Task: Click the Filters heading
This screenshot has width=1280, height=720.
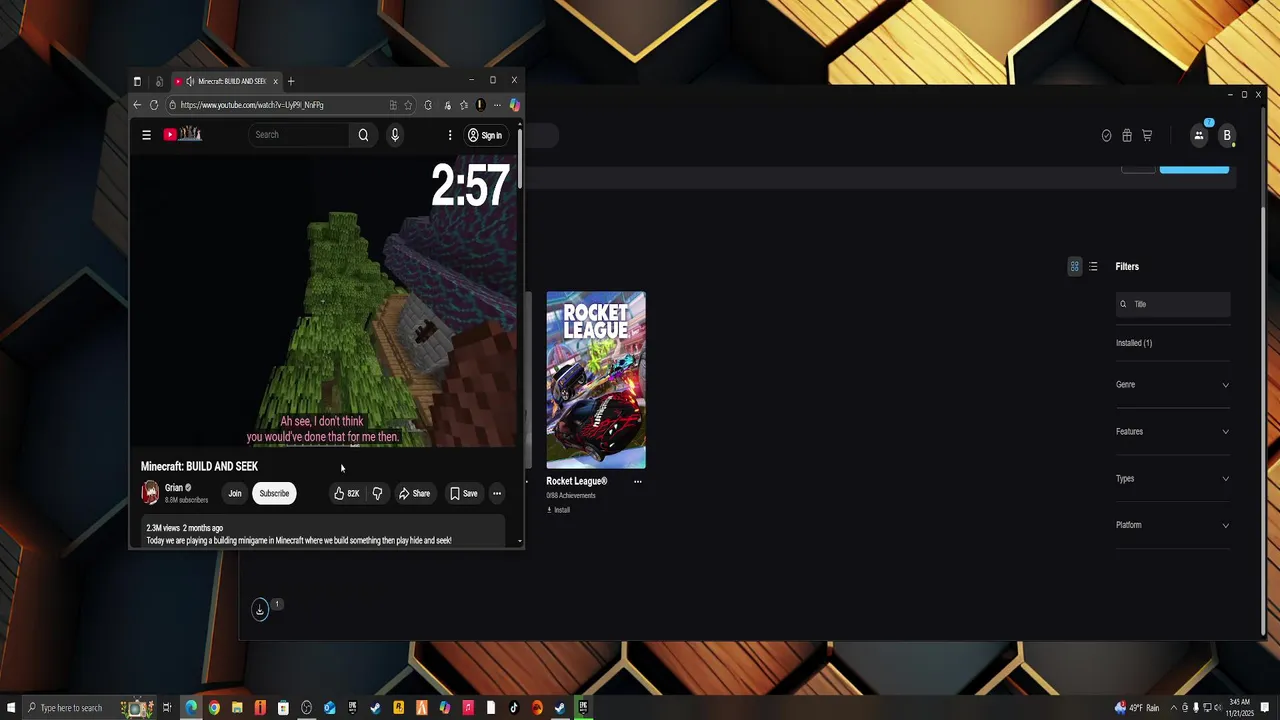Action: click(1127, 267)
